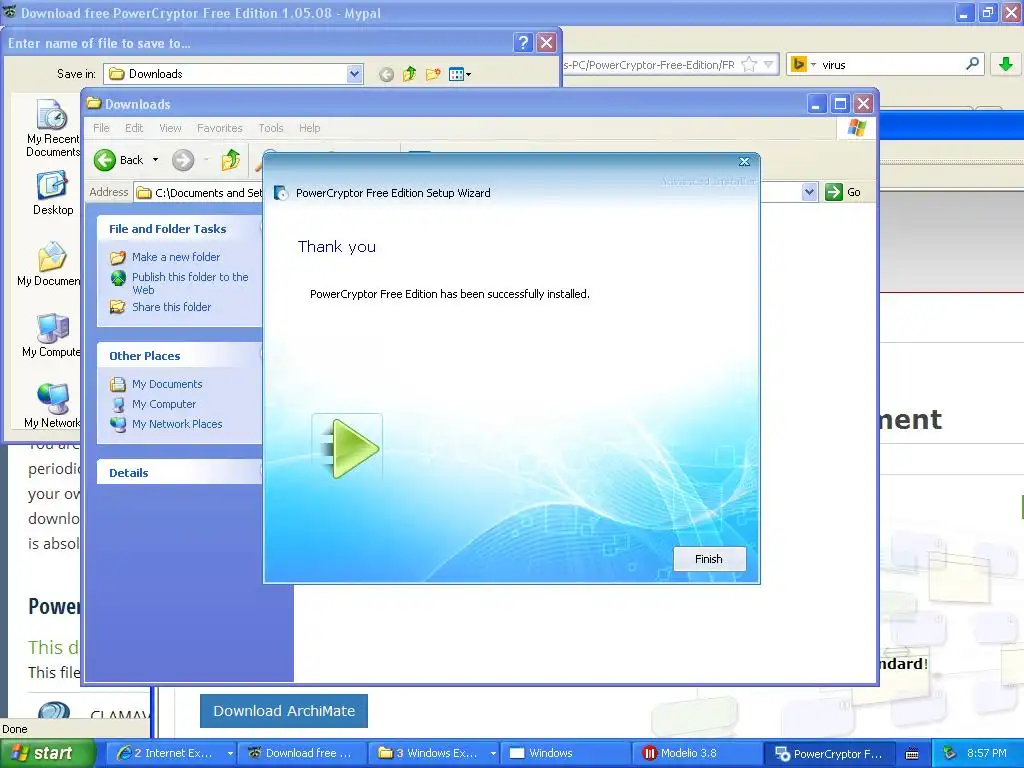Open the green Downloads arrow in Mypal
The height and width of the screenshot is (768, 1024).
(x=1006, y=64)
